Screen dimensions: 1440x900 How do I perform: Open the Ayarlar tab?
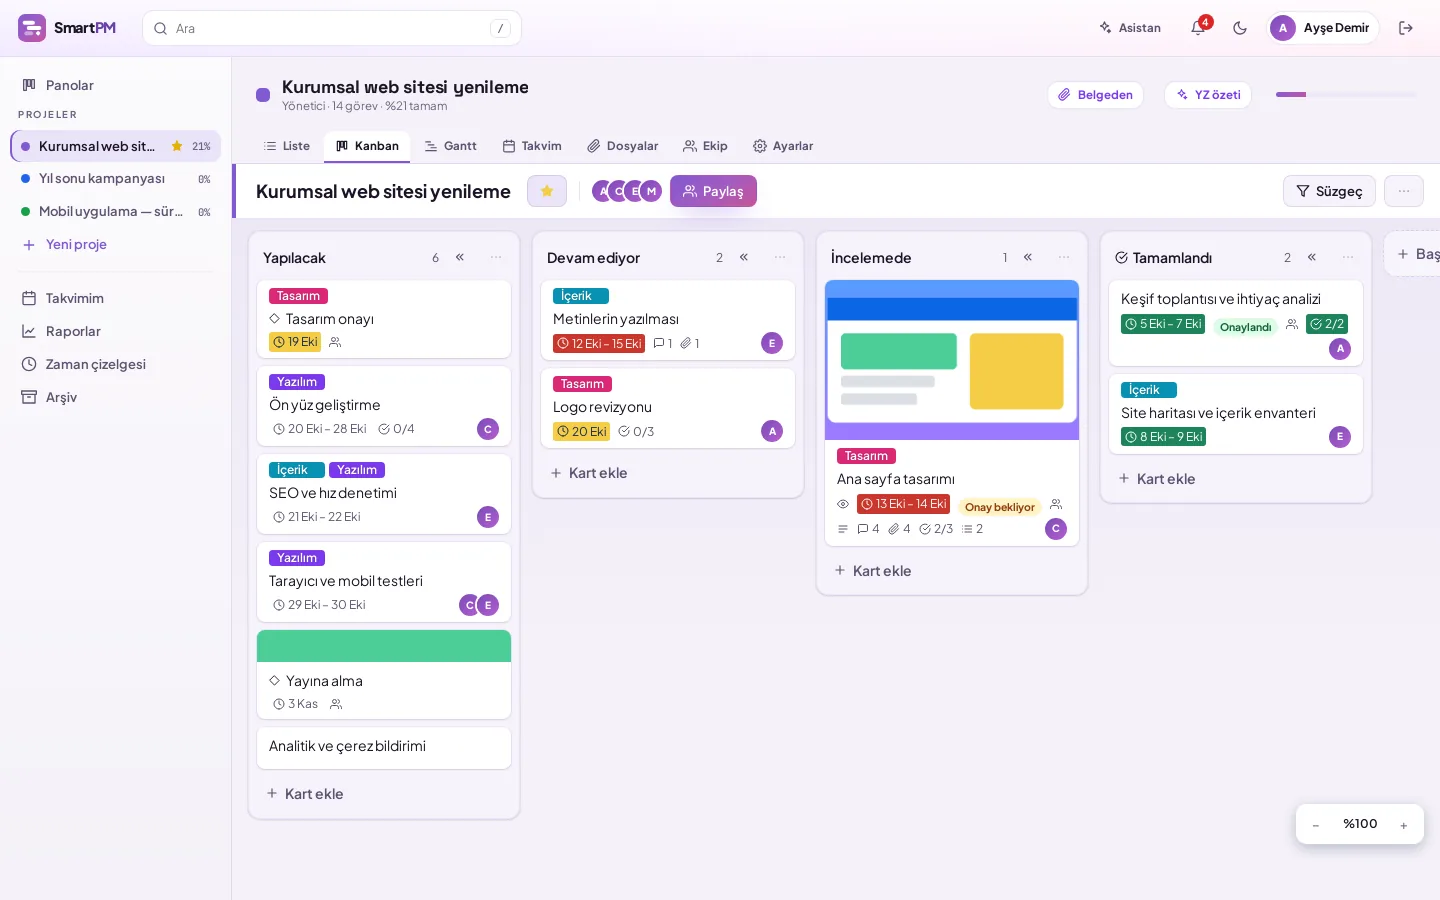[x=783, y=146]
